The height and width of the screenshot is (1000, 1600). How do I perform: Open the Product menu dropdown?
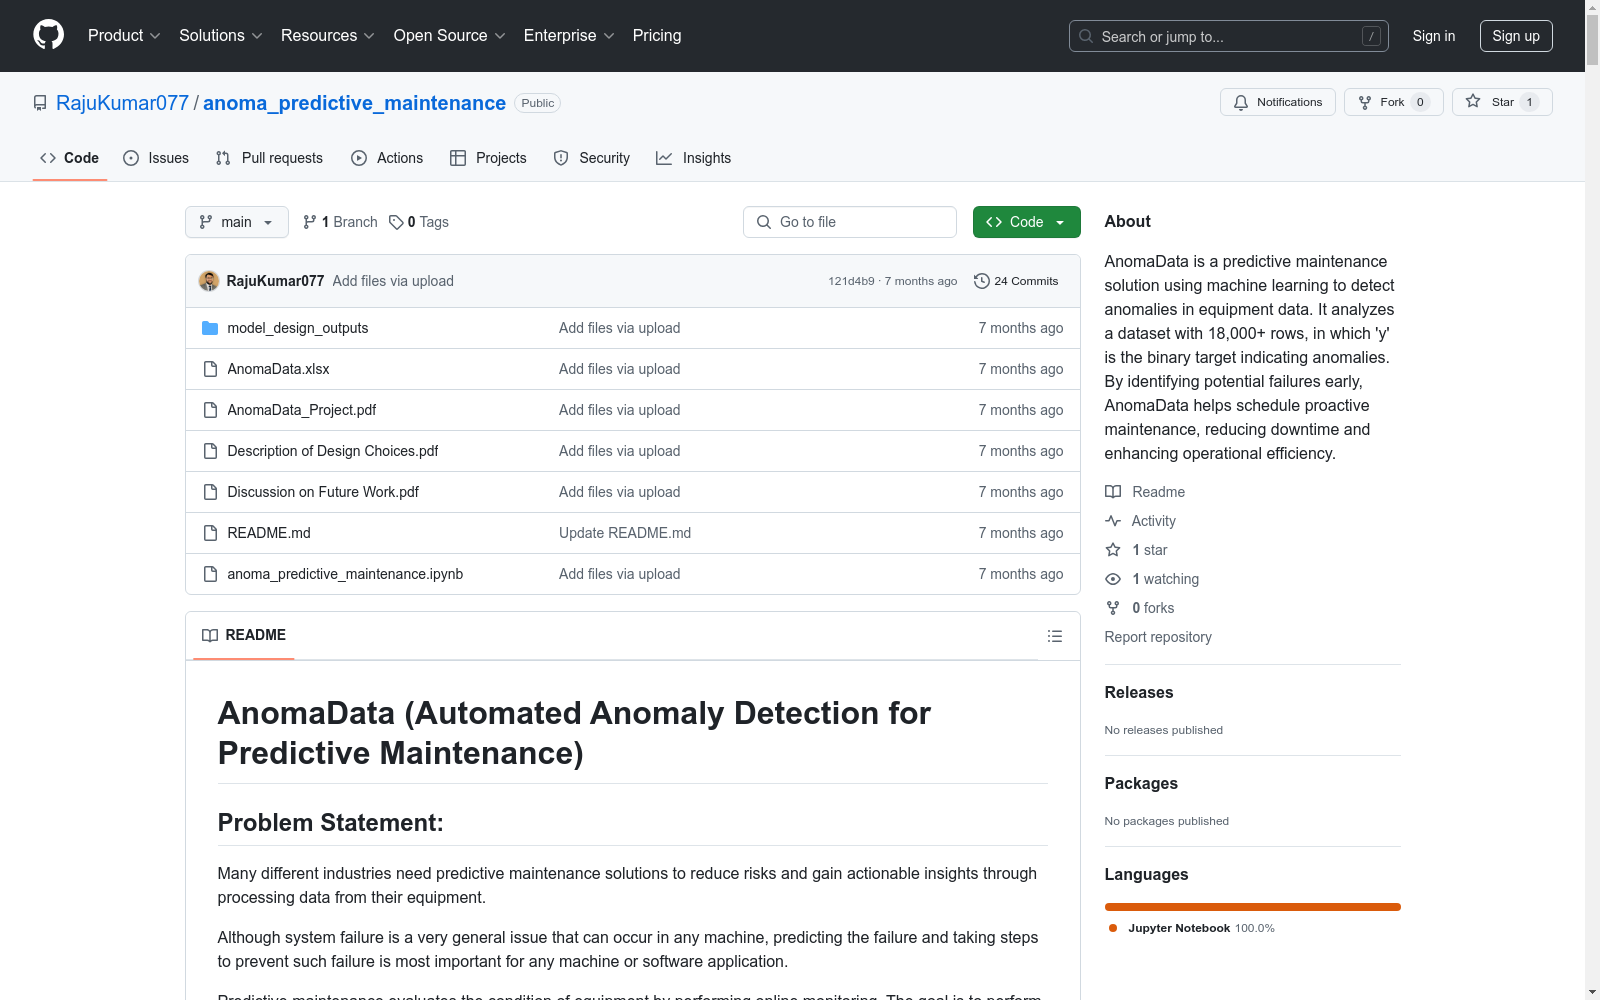tap(124, 36)
